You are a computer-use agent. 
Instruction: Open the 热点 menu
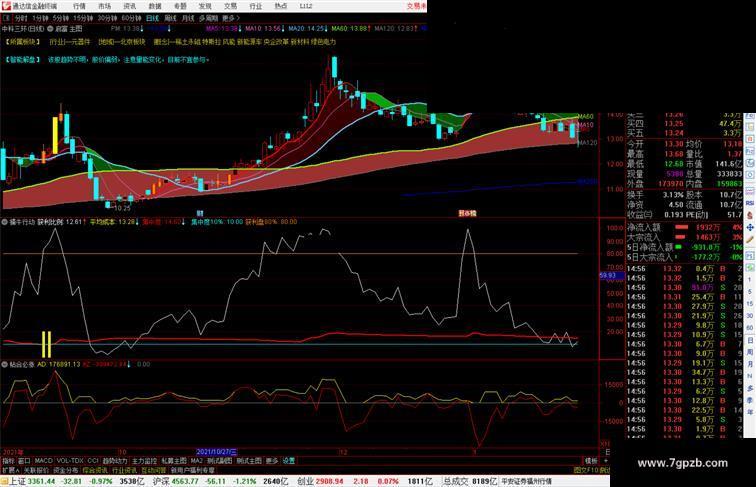(x=281, y=6)
